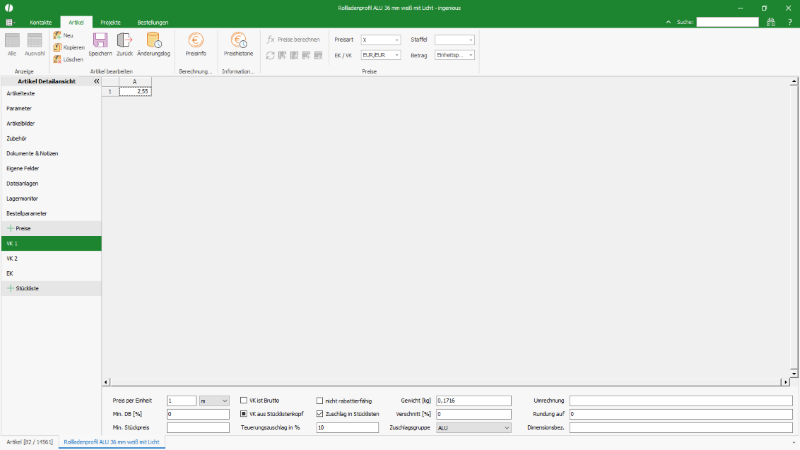
Task: Collapse the Artikel Detailansicht panel
Action: click(x=96, y=81)
